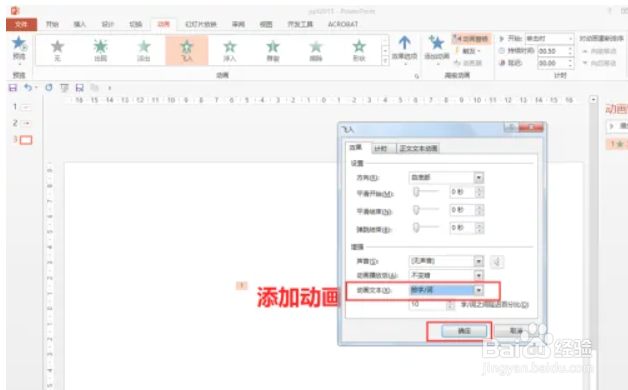Click the PowerPoint app icon in title bar
The image size is (628, 390).
point(15,11)
